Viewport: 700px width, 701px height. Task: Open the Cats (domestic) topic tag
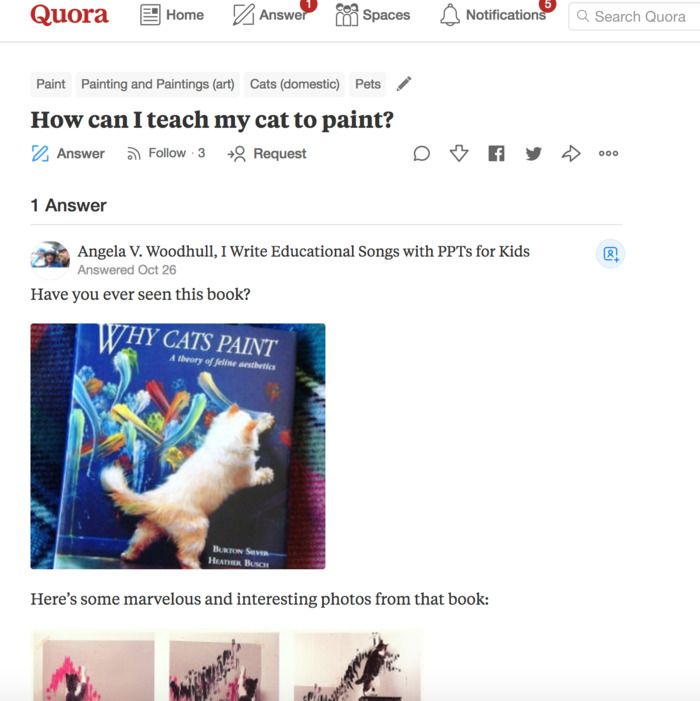tap(295, 84)
